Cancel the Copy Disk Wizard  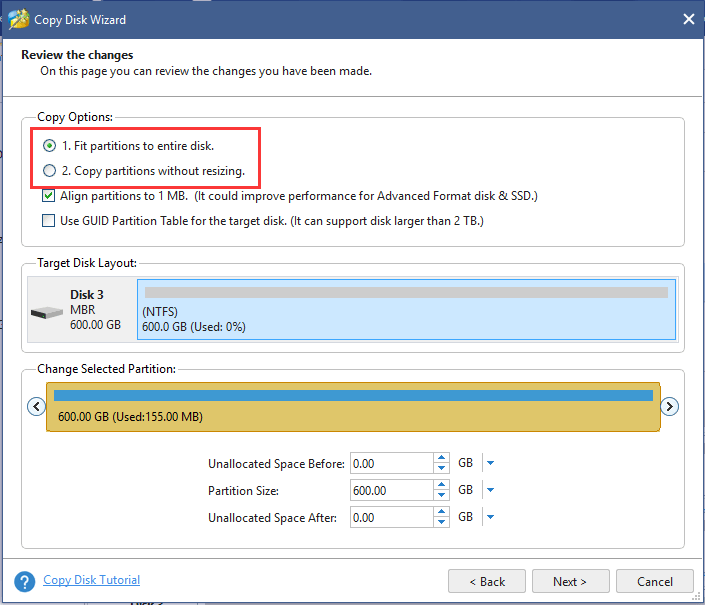[655, 581]
